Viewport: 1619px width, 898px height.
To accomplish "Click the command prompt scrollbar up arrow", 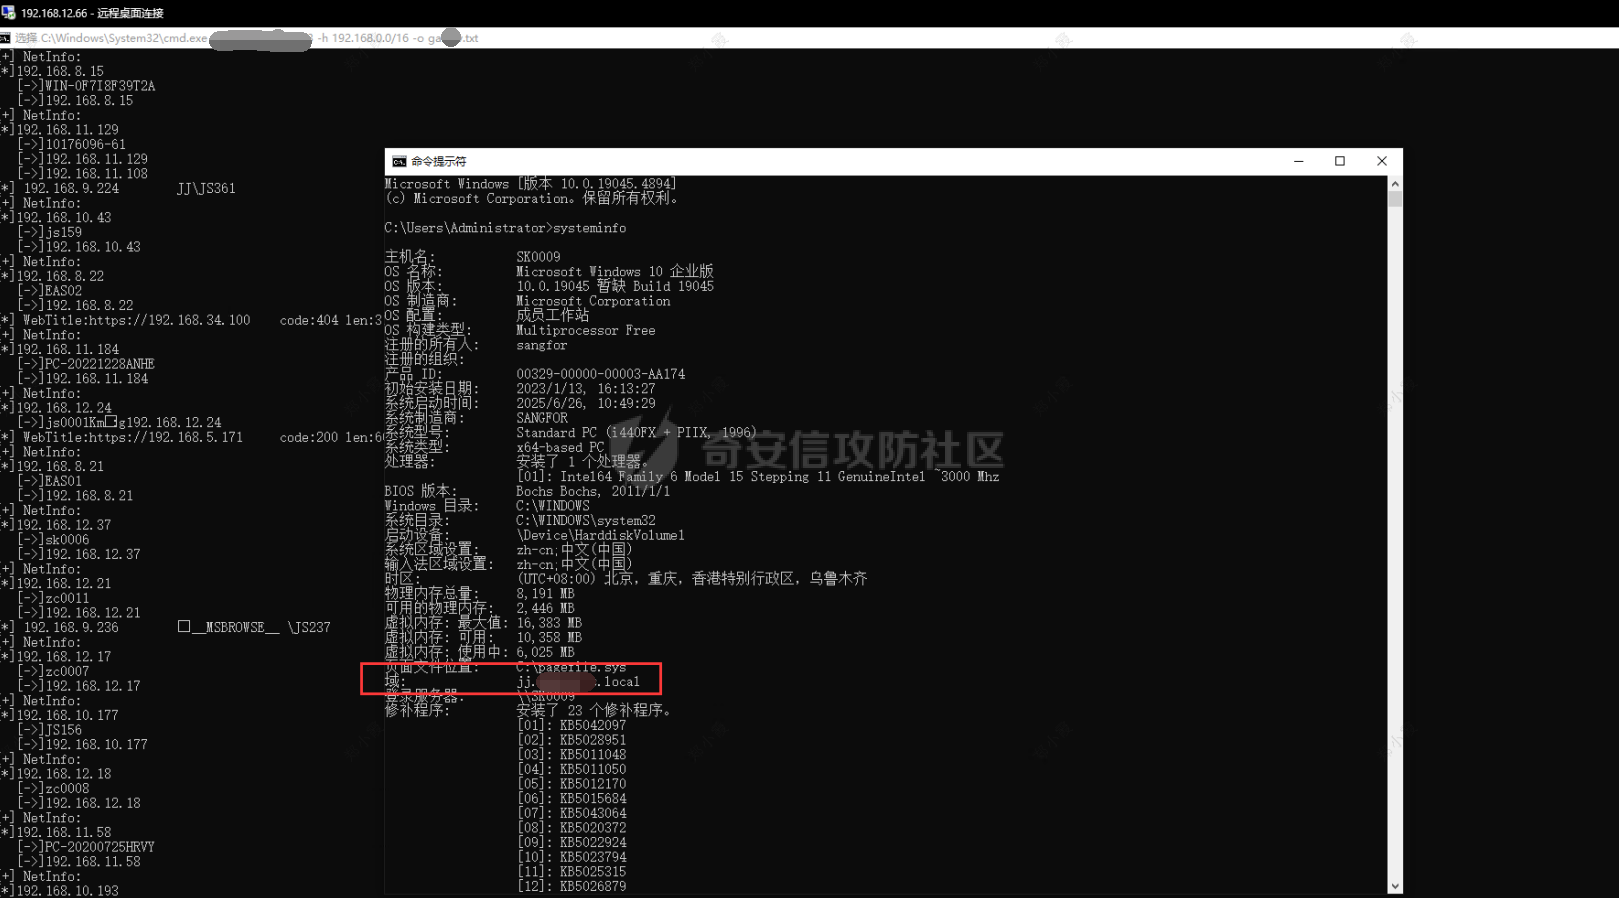I will click(1395, 184).
